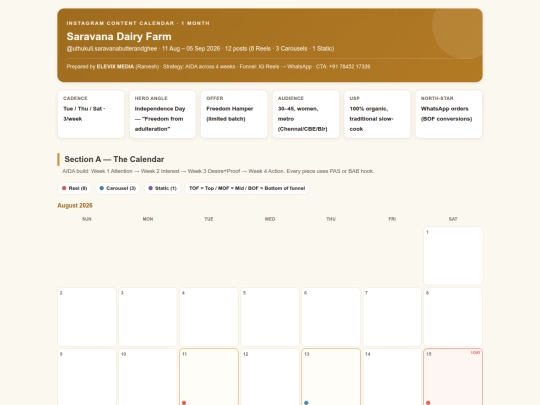Select the Static (1) legend chip

point(162,188)
